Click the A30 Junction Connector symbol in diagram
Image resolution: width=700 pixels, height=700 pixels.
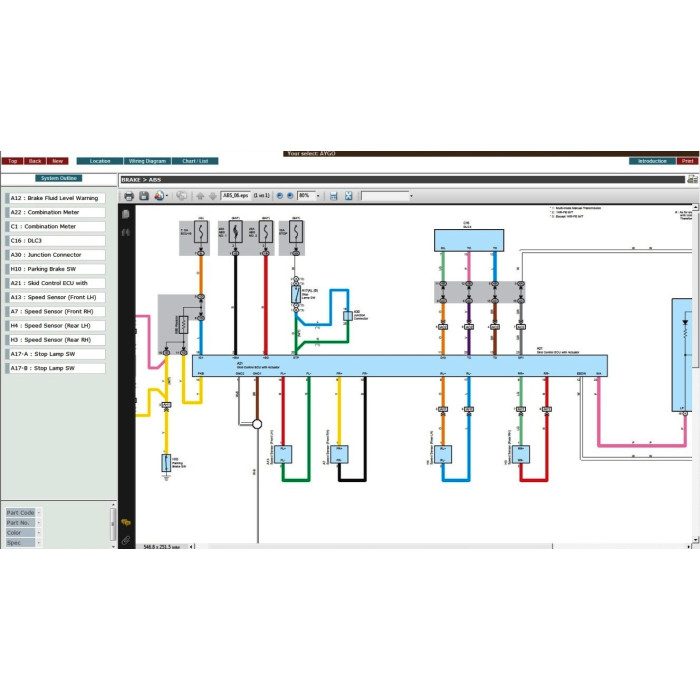(x=348, y=316)
